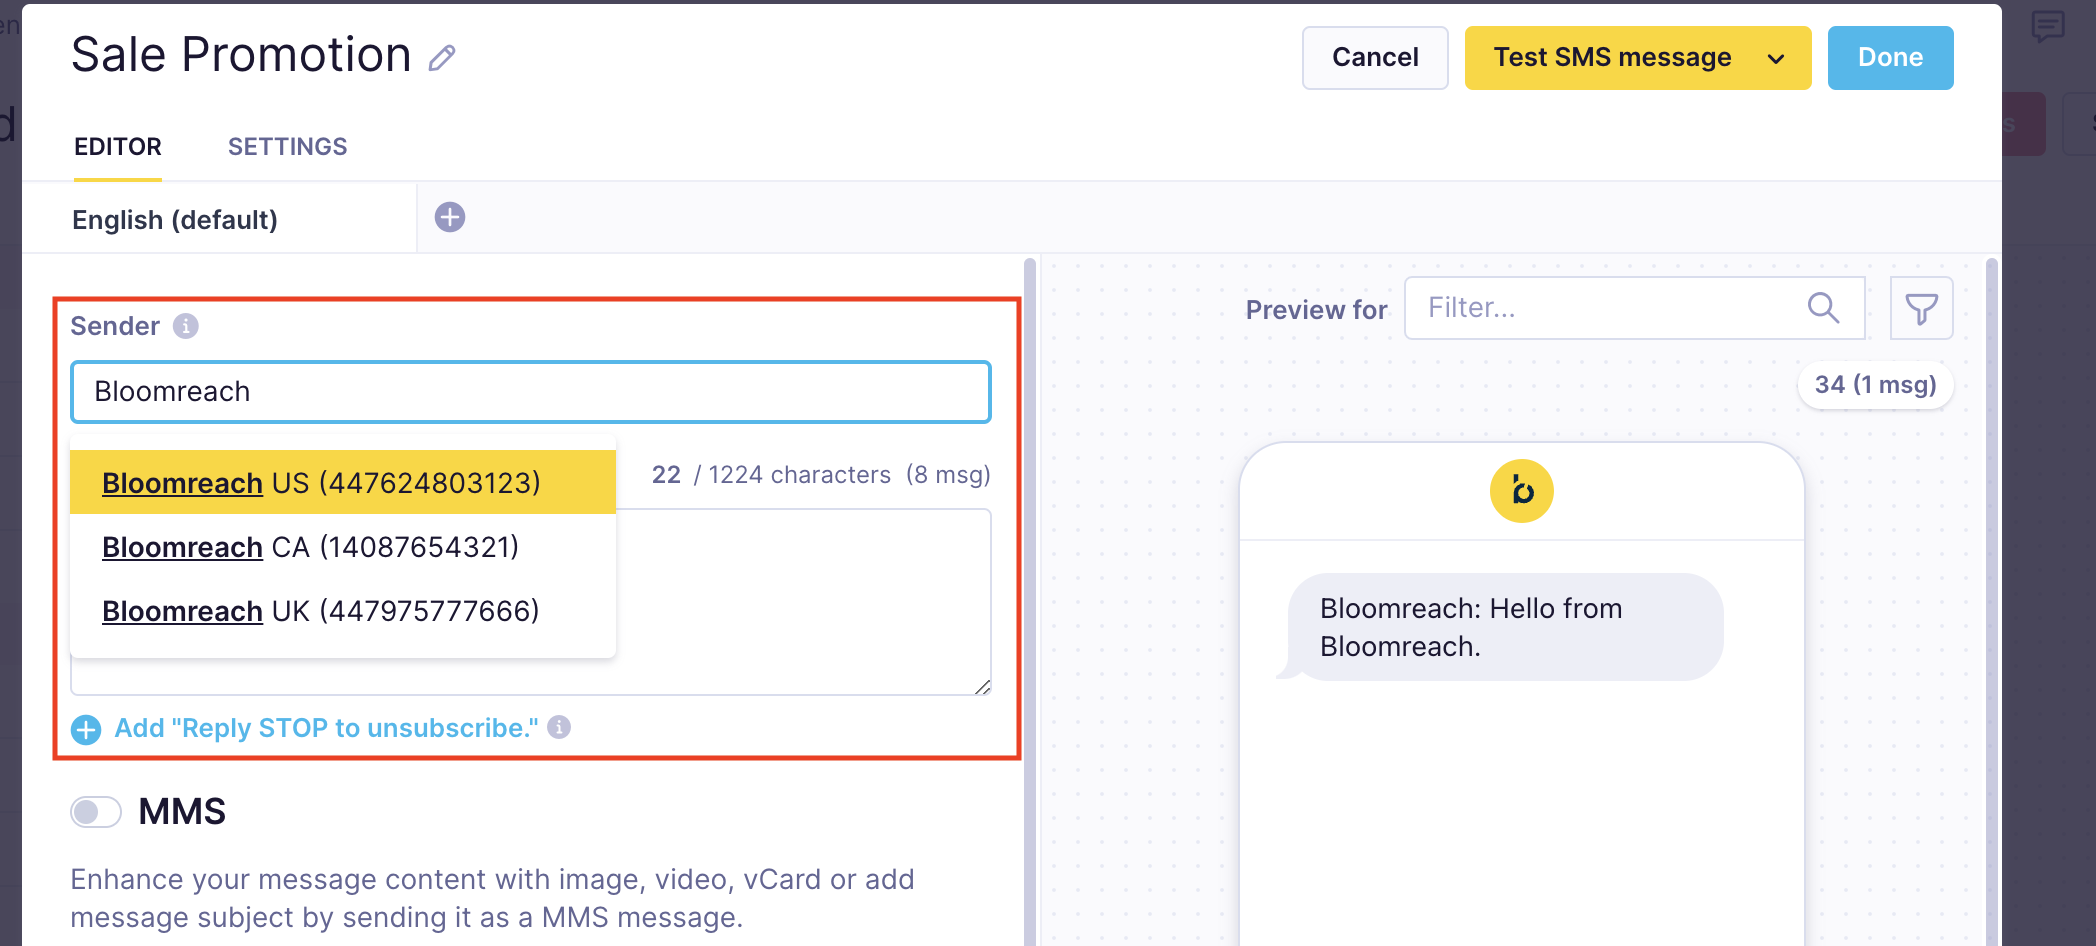This screenshot has height=946, width=2096.
Task: Switch to the SETTINGS tab
Action: point(288,147)
